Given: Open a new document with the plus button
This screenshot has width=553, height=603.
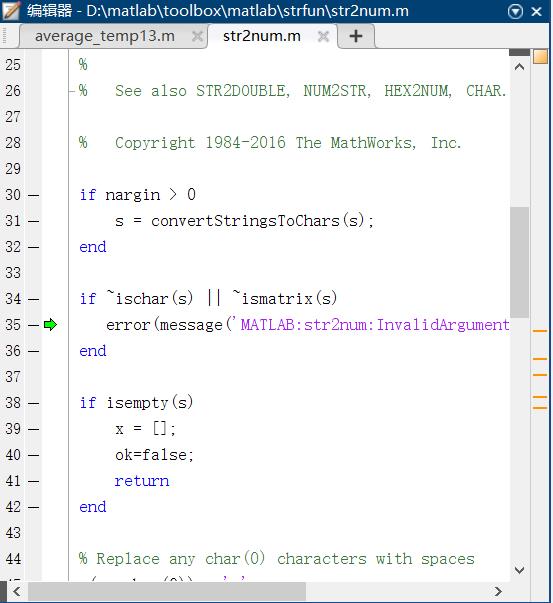Looking at the screenshot, I should tap(356, 37).
